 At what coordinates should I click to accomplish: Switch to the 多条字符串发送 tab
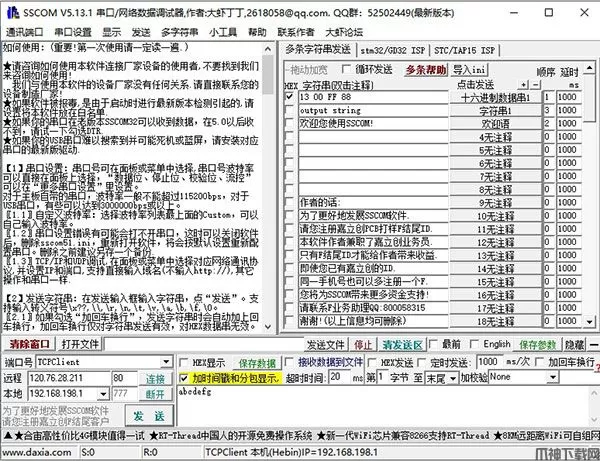coord(318,49)
